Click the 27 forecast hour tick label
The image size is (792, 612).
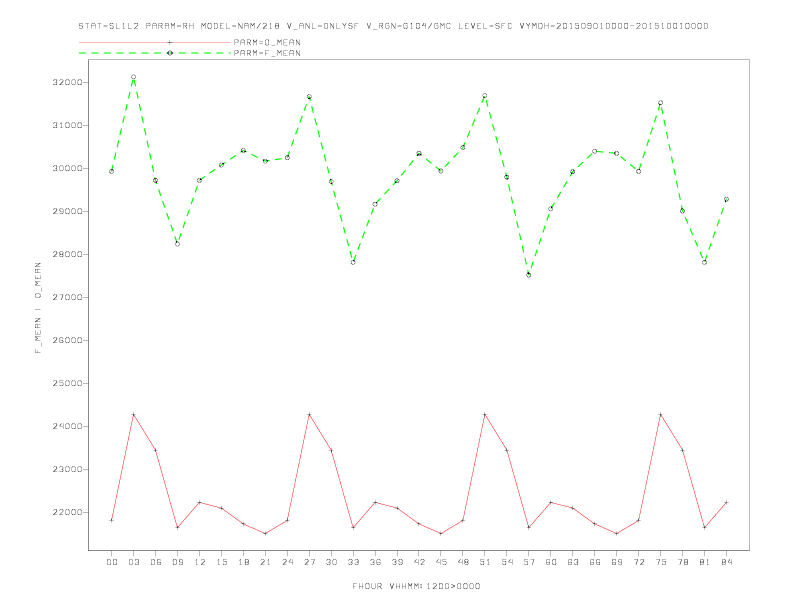(309, 562)
